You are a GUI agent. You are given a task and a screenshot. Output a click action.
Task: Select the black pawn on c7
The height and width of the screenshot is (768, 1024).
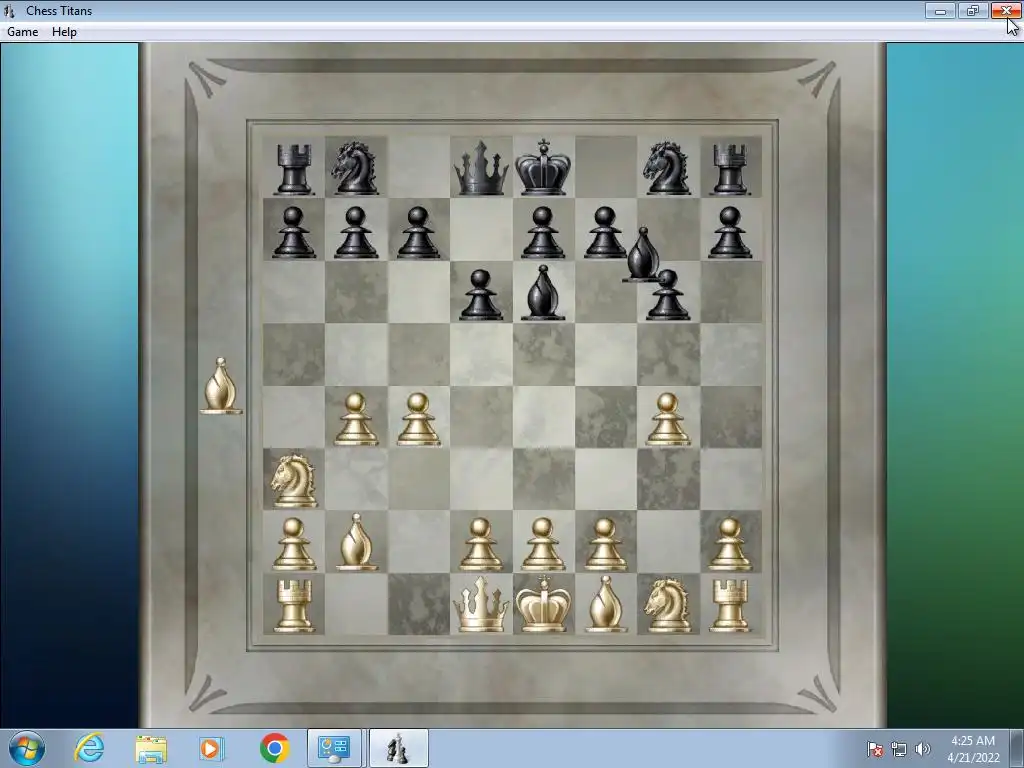(x=419, y=232)
